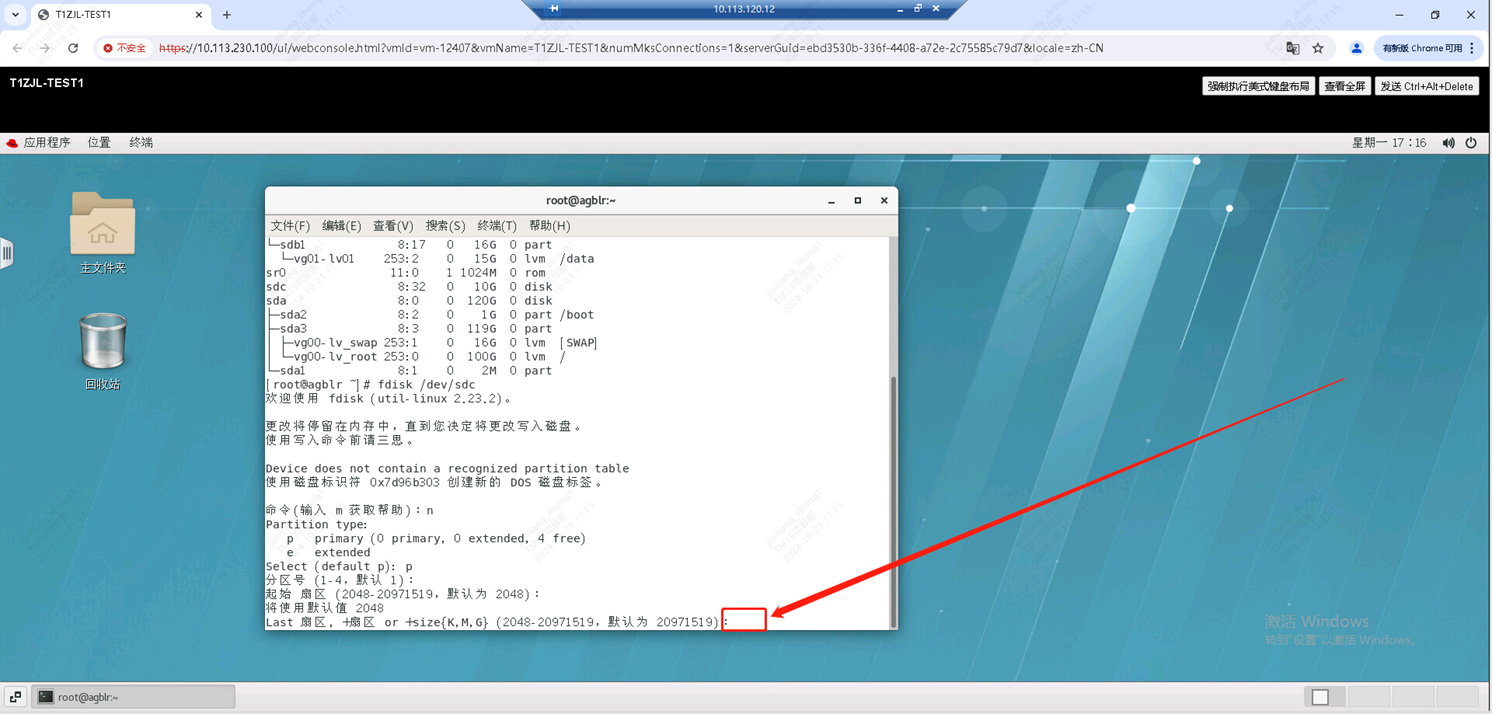
Task: Click 查看全屏 fullscreen button
Action: [x=1344, y=86]
